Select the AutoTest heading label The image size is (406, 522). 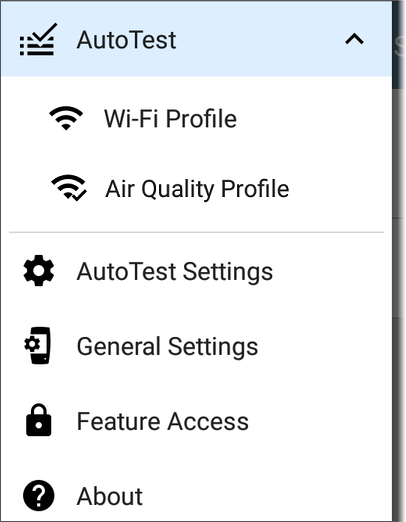pyautogui.click(x=126, y=40)
